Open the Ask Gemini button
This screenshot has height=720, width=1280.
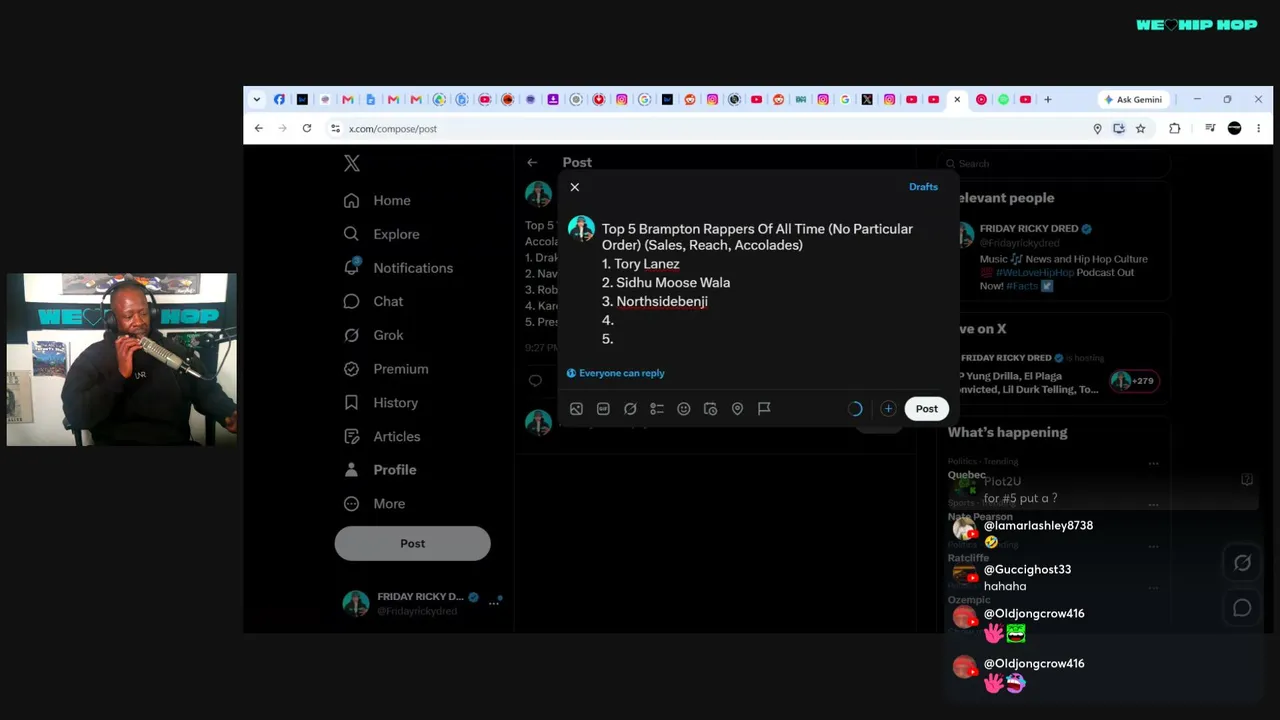[x=1133, y=100]
